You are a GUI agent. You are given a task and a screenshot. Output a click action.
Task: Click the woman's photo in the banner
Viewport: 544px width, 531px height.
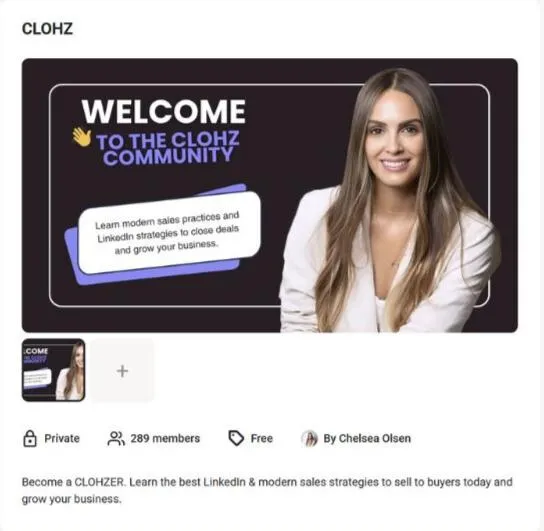pyautogui.click(x=390, y=201)
